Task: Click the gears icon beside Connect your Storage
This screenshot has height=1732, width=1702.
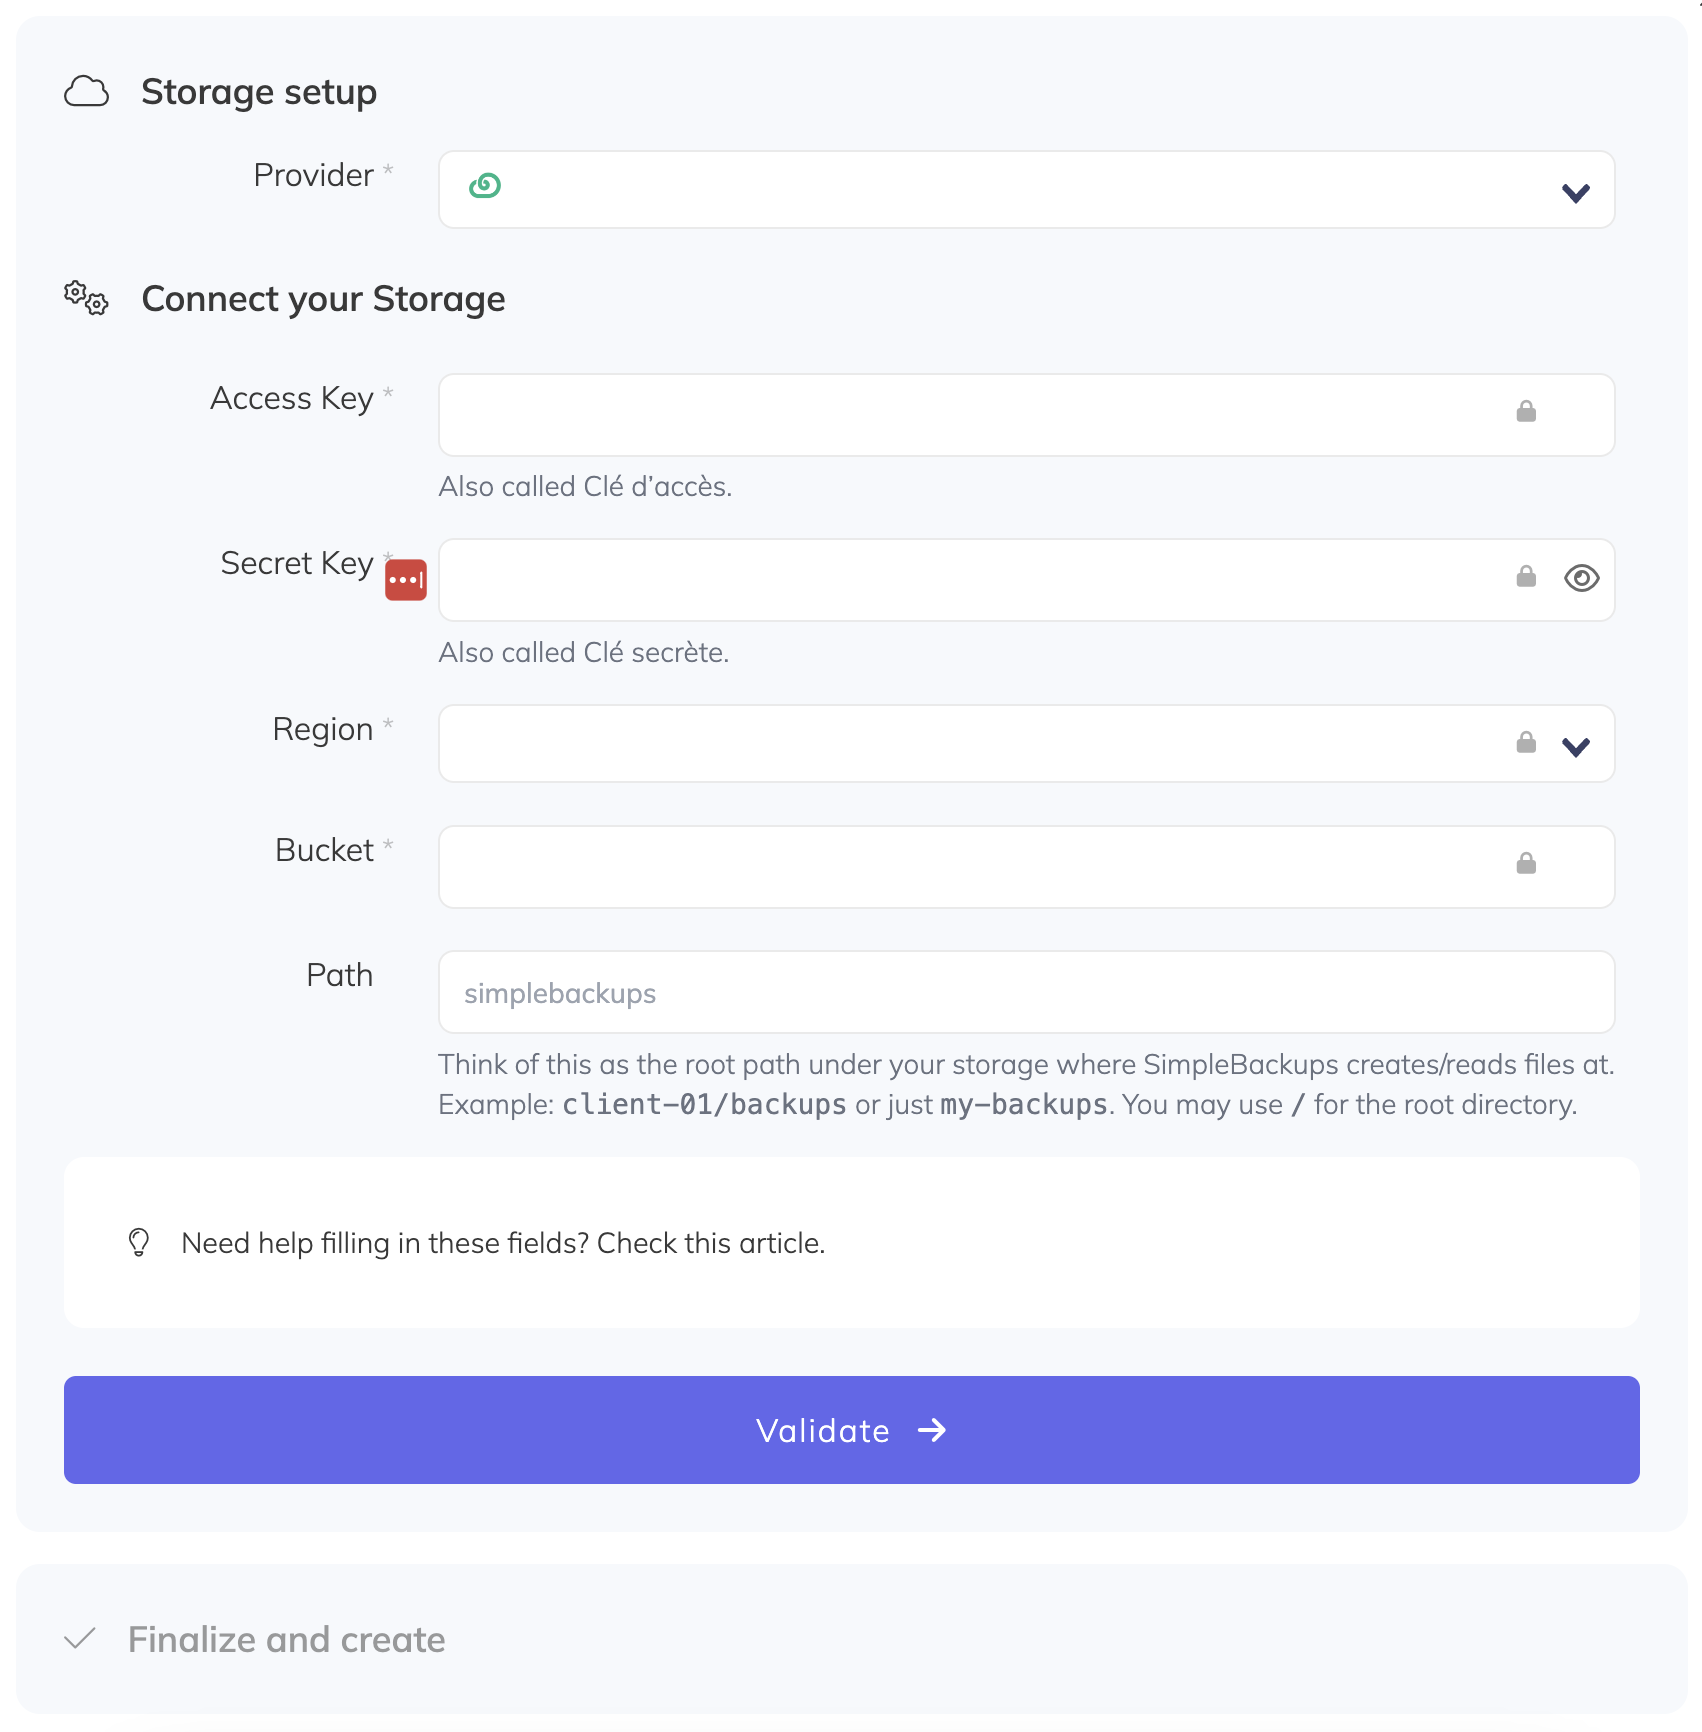Action: click(86, 298)
